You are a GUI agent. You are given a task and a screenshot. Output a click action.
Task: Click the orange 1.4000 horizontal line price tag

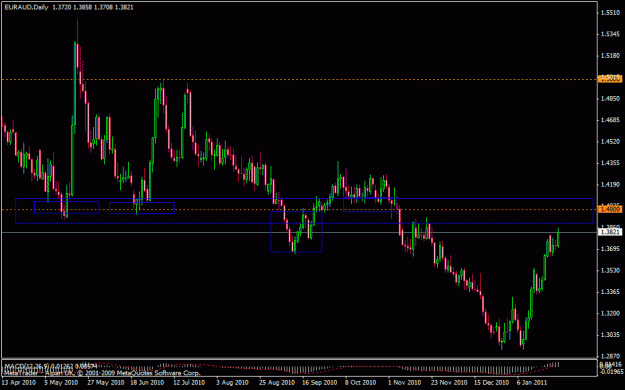(x=611, y=209)
